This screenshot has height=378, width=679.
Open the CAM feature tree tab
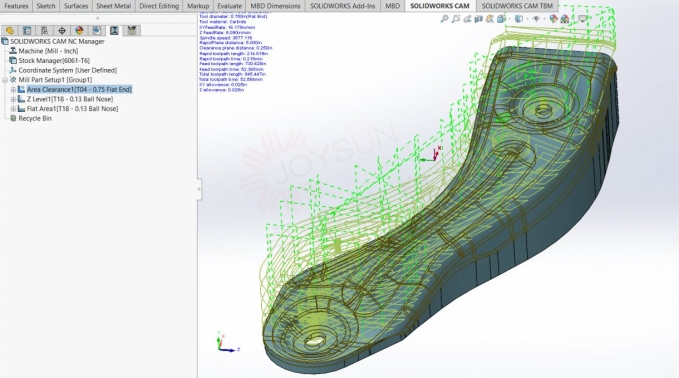click(x=97, y=30)
